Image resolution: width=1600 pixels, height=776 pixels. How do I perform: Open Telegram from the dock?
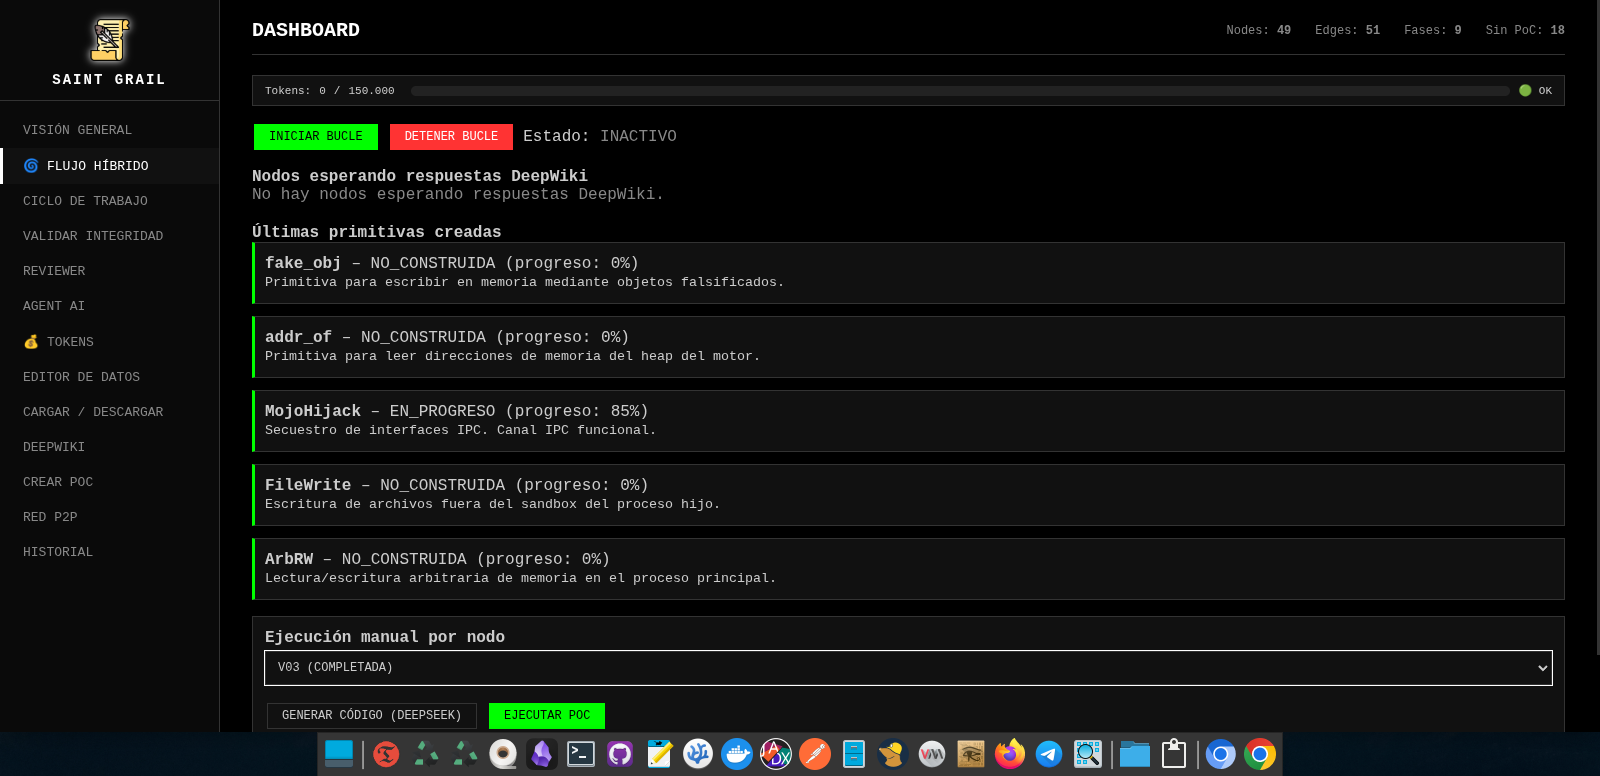click(x=1049, y=754)
